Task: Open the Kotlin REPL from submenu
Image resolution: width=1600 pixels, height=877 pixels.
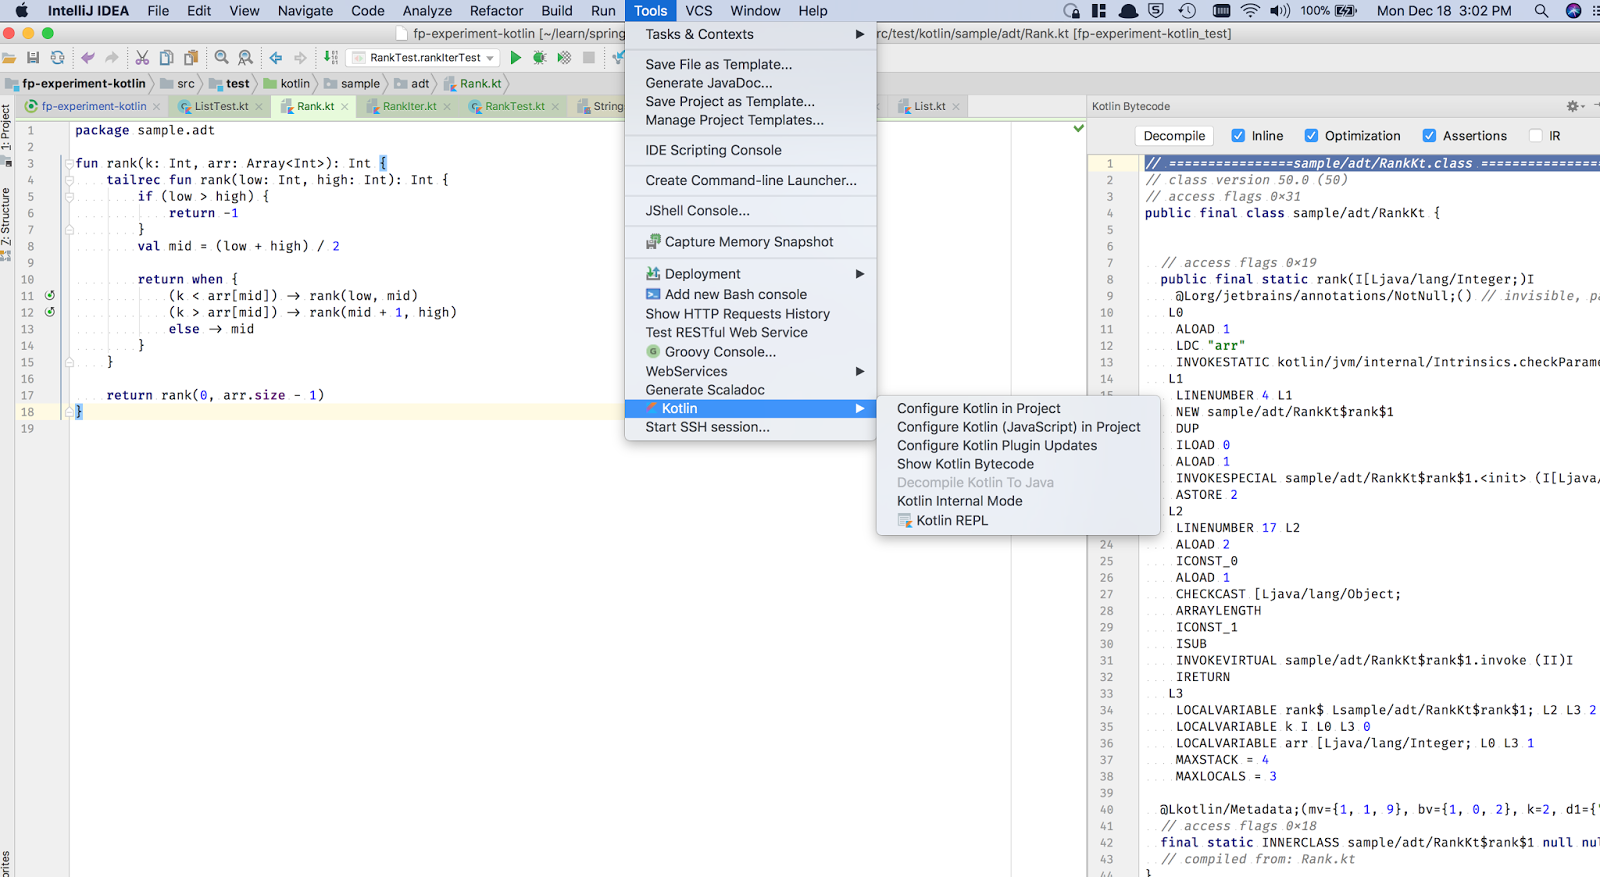Action: (x=951, y=520)
